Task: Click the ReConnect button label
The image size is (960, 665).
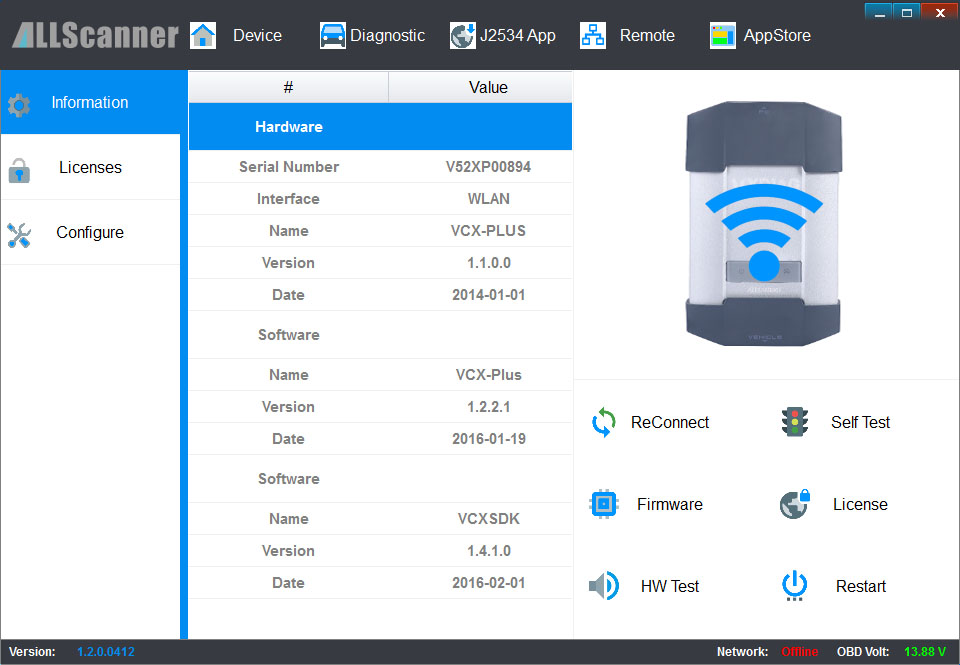Action: (670, 423)
